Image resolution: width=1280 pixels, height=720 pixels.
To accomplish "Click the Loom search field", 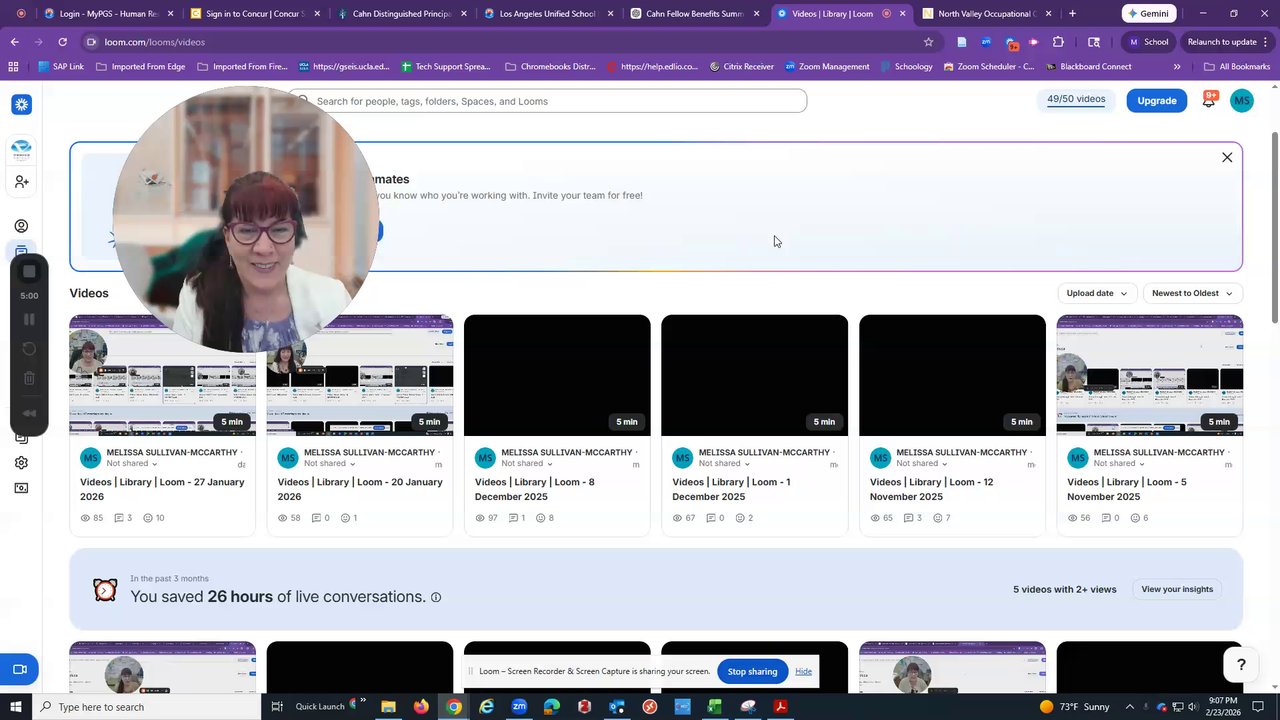I will click(548, 101).
